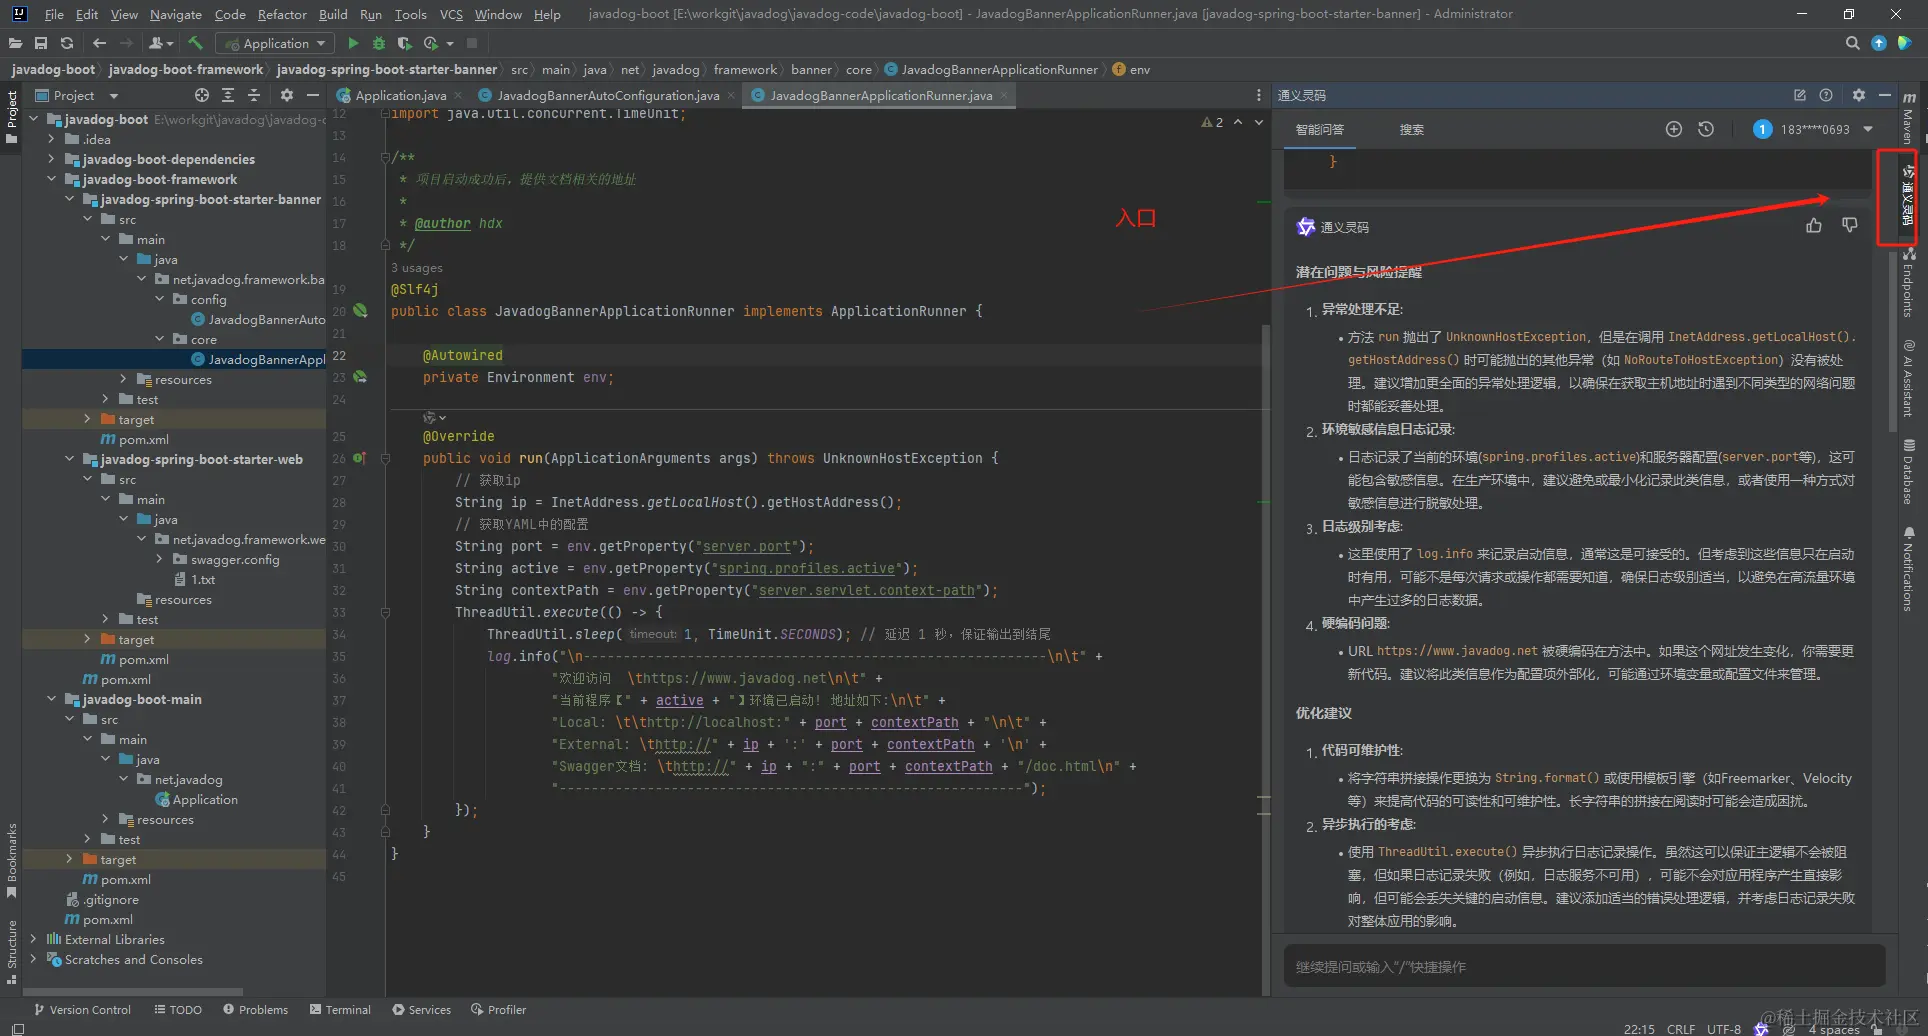Open Profiler tool window
The width and height of the screenshot is (1928, 1036).
498,1009
